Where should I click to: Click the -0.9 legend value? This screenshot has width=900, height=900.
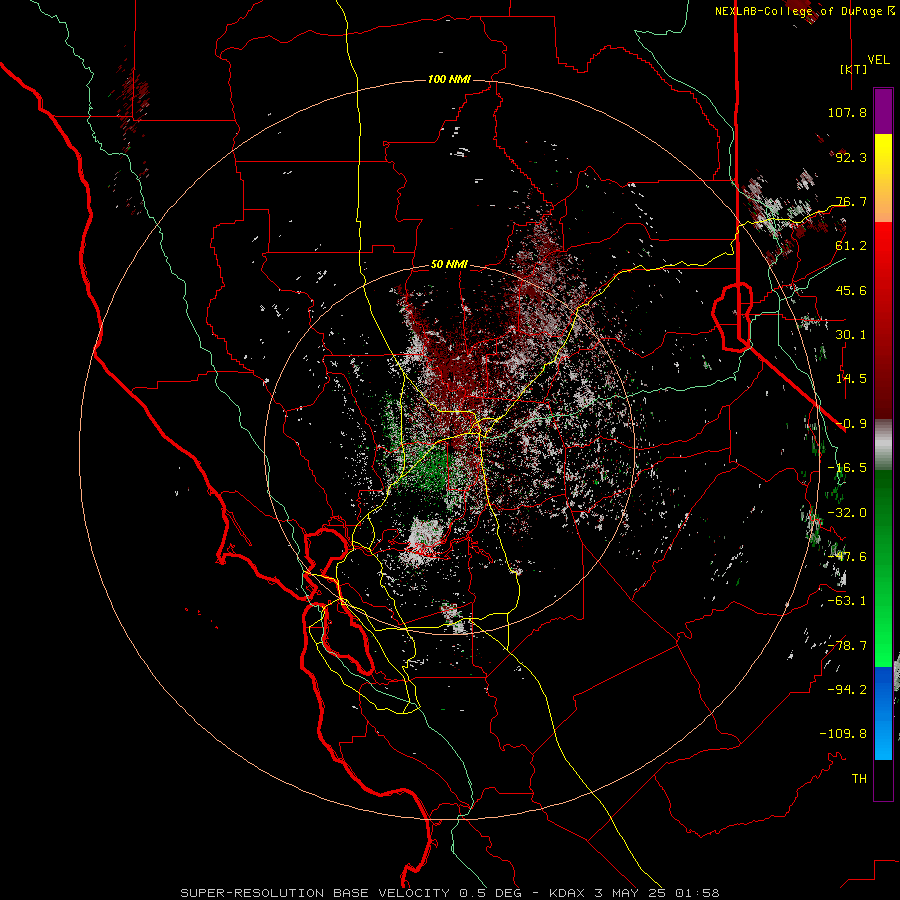point(851,424)
